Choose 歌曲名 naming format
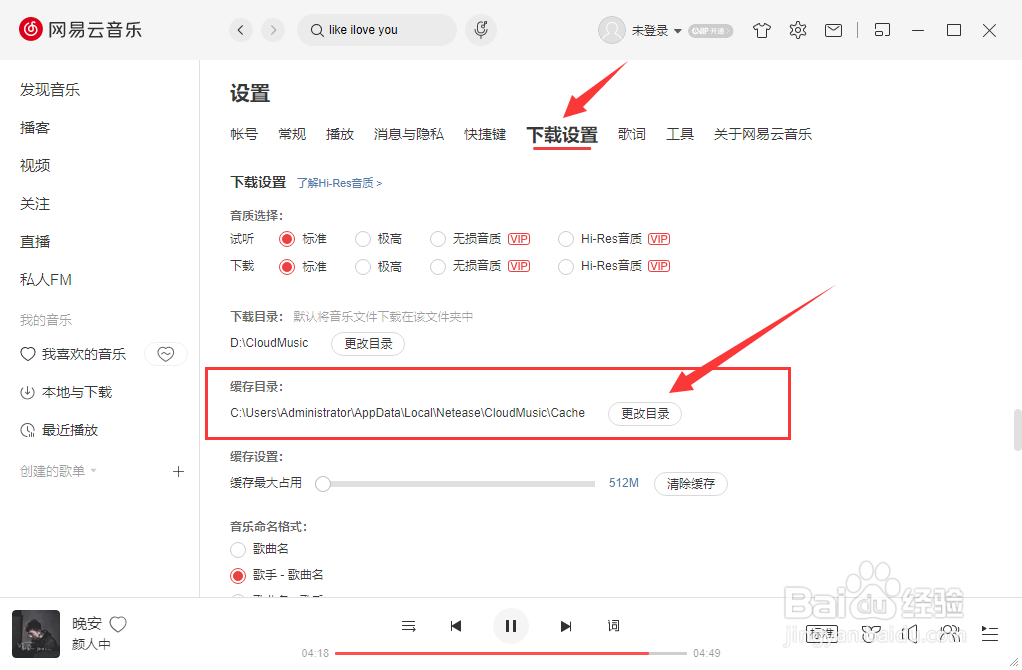The image size is (1022, 670). 238,549
